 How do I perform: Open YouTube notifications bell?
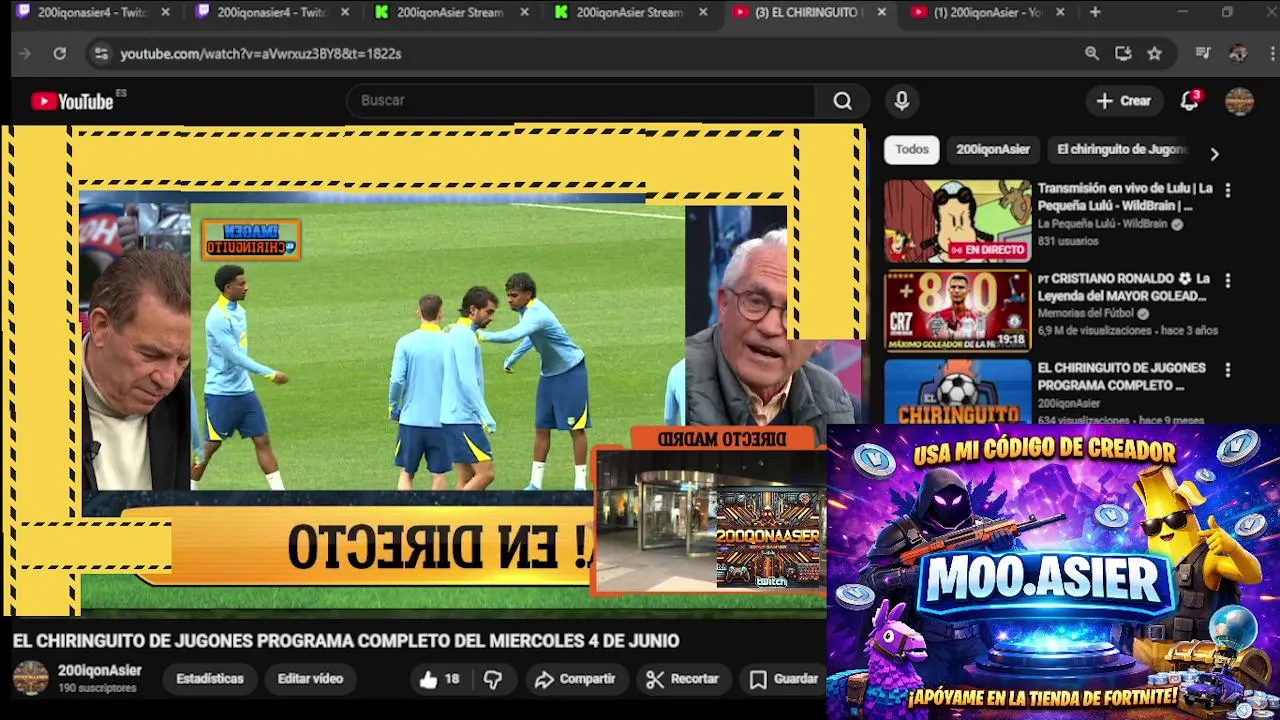(1189, 101)
